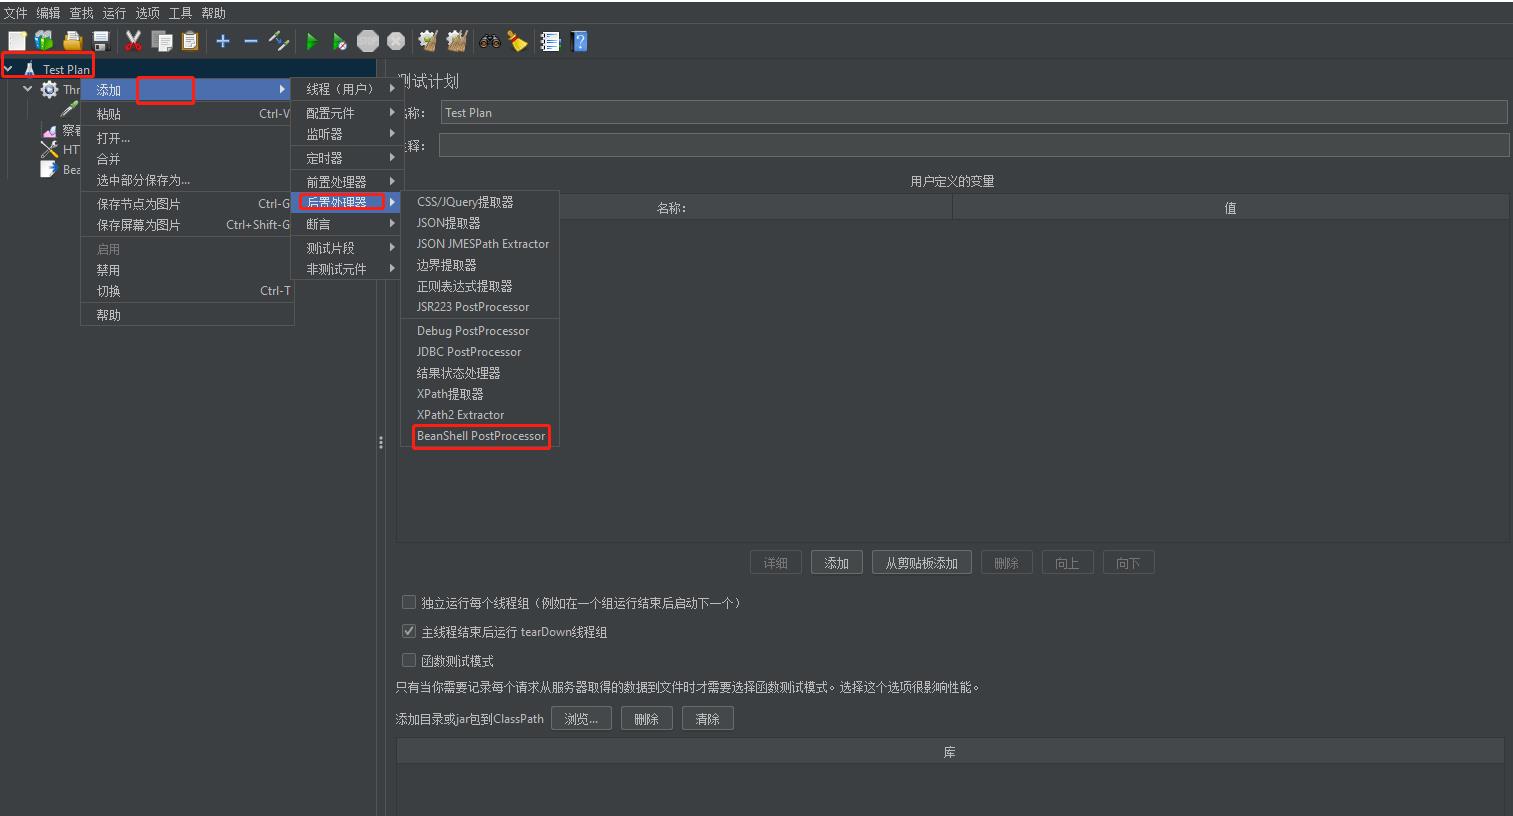Viewport: 1513px width, 816px height.
Task: Choose Debug PostProcessor menu item
Action: 481,331
